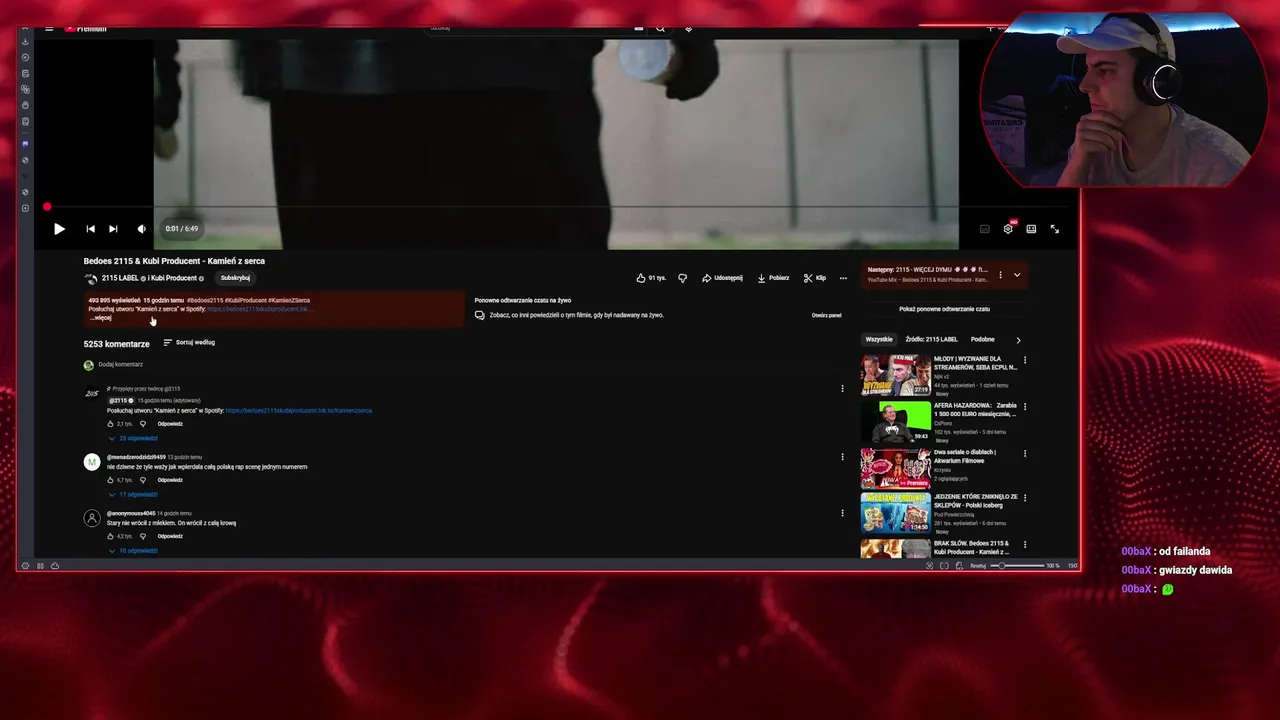The width and height of the screenshot is (1280, 720).
Task: Open AFERA HAZARDOWA video thumbnail
Action: coord(896,422)
